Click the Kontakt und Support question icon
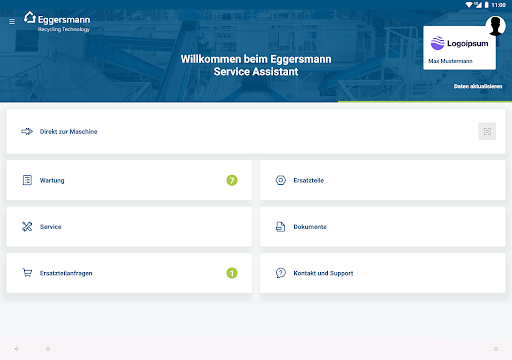The image size is (512, 360). point(281,273)
